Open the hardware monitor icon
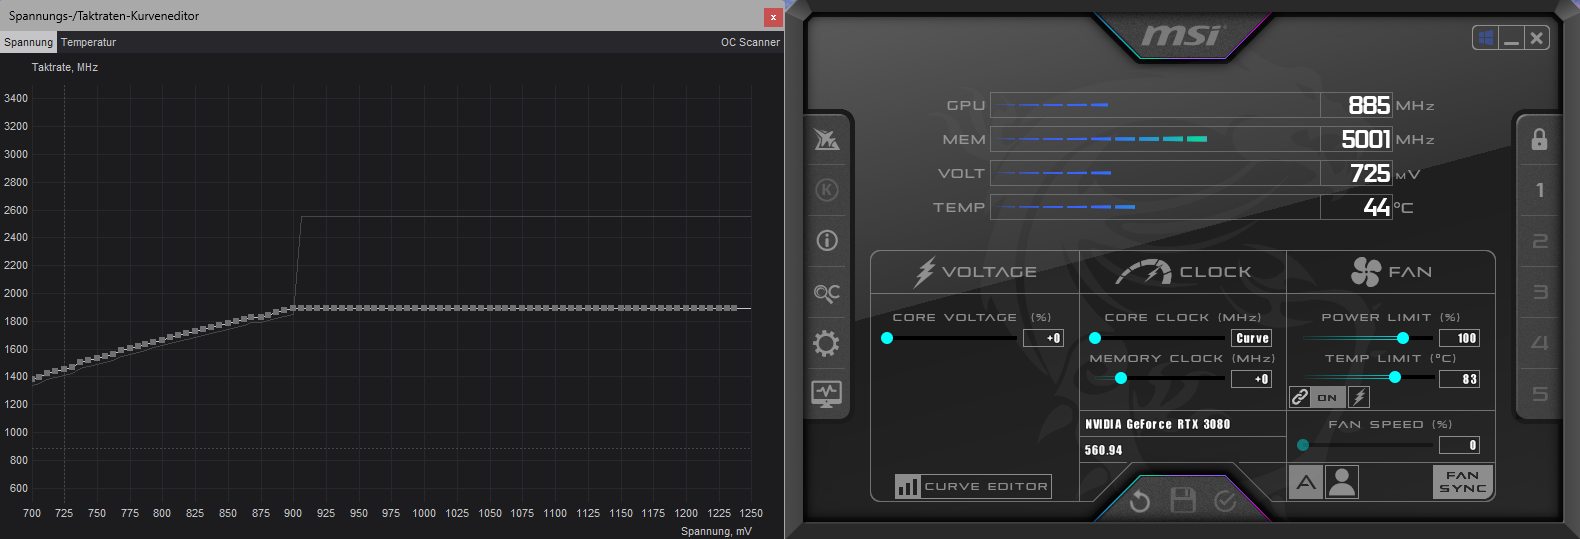 (827, 393)
